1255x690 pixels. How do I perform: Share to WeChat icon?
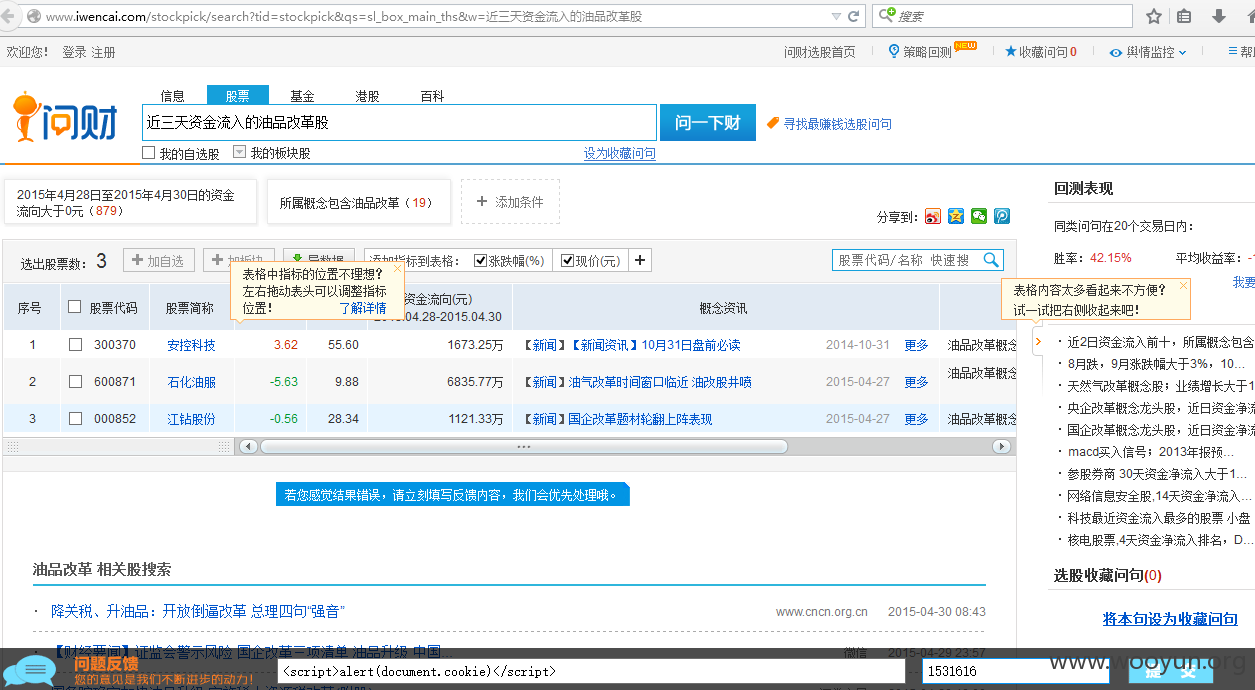pyautogui.click(x=979, y=216)
